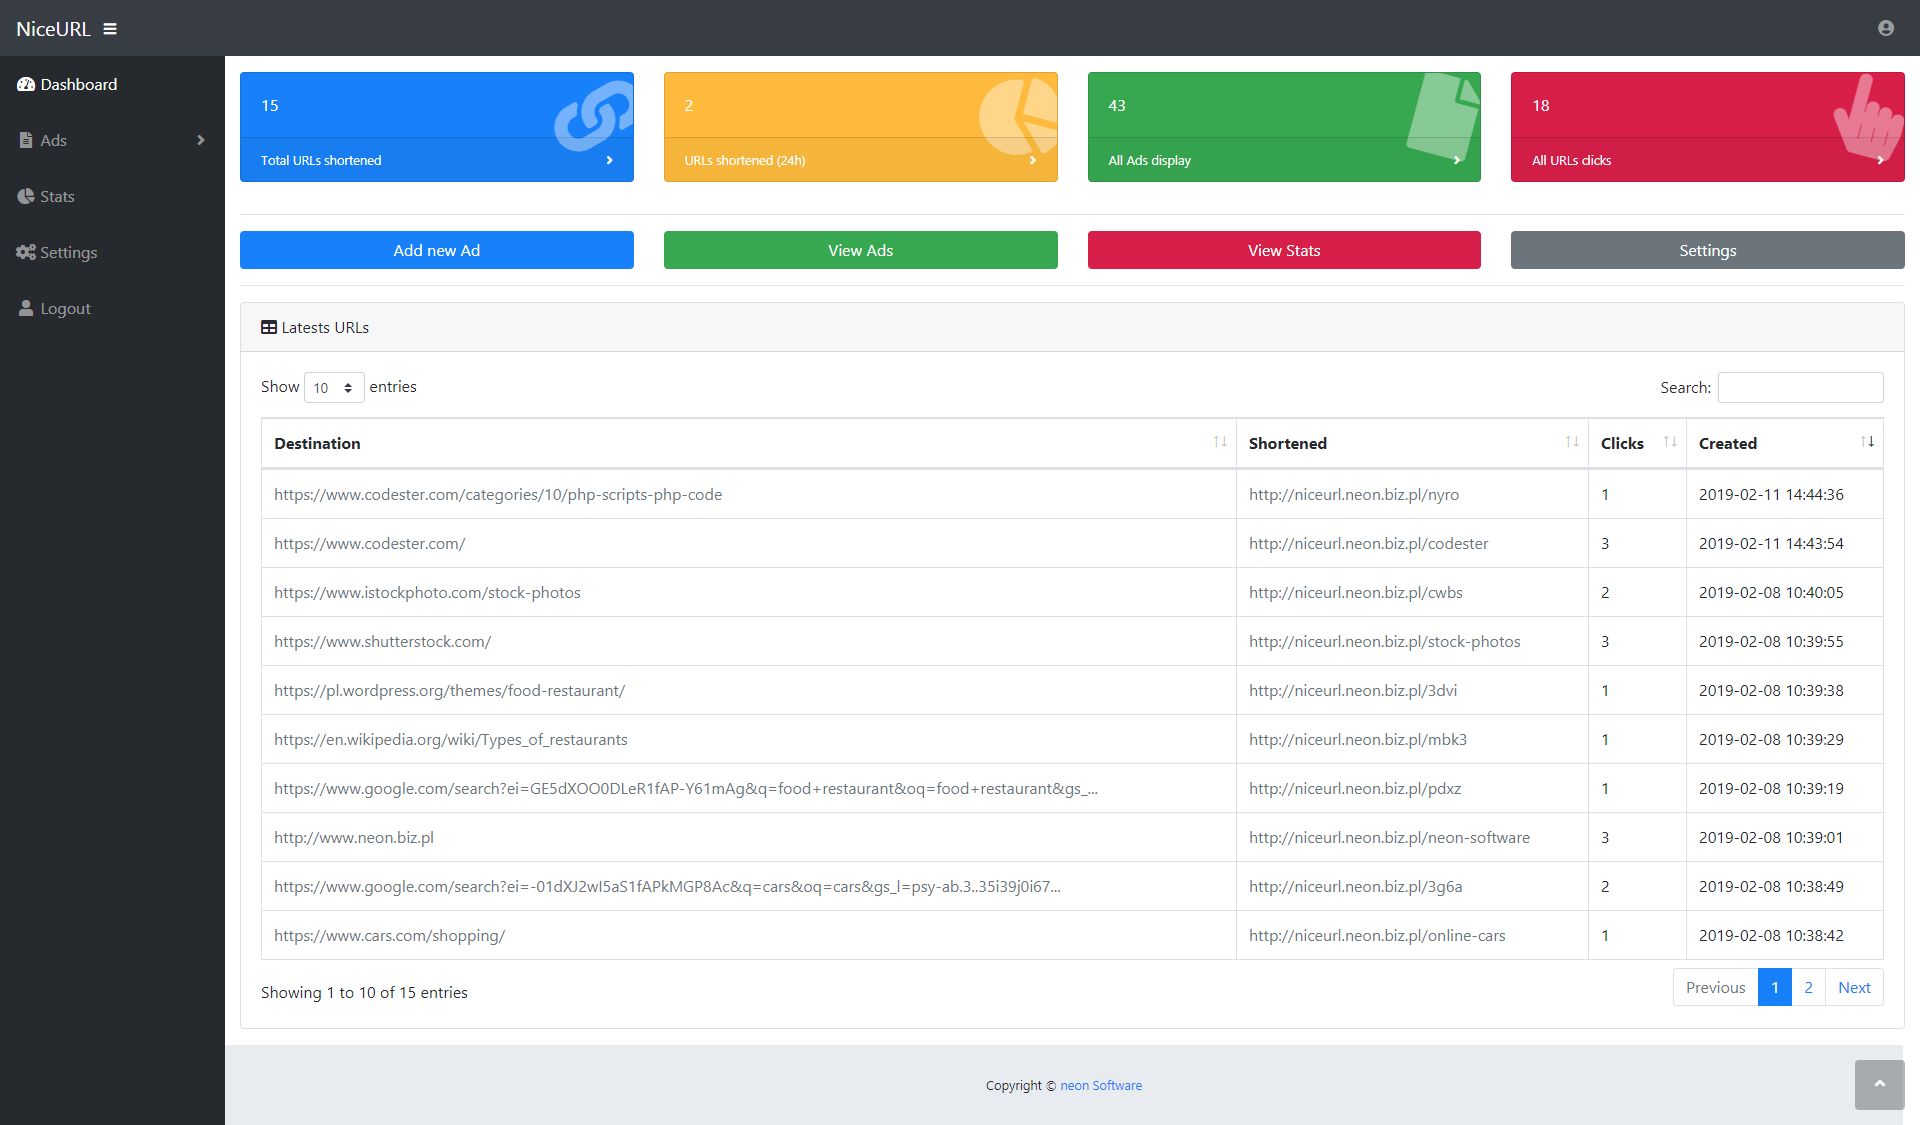Open the Show entries count dropdown
Viewport: 1920px width, 1125px height.
point(334,388)
